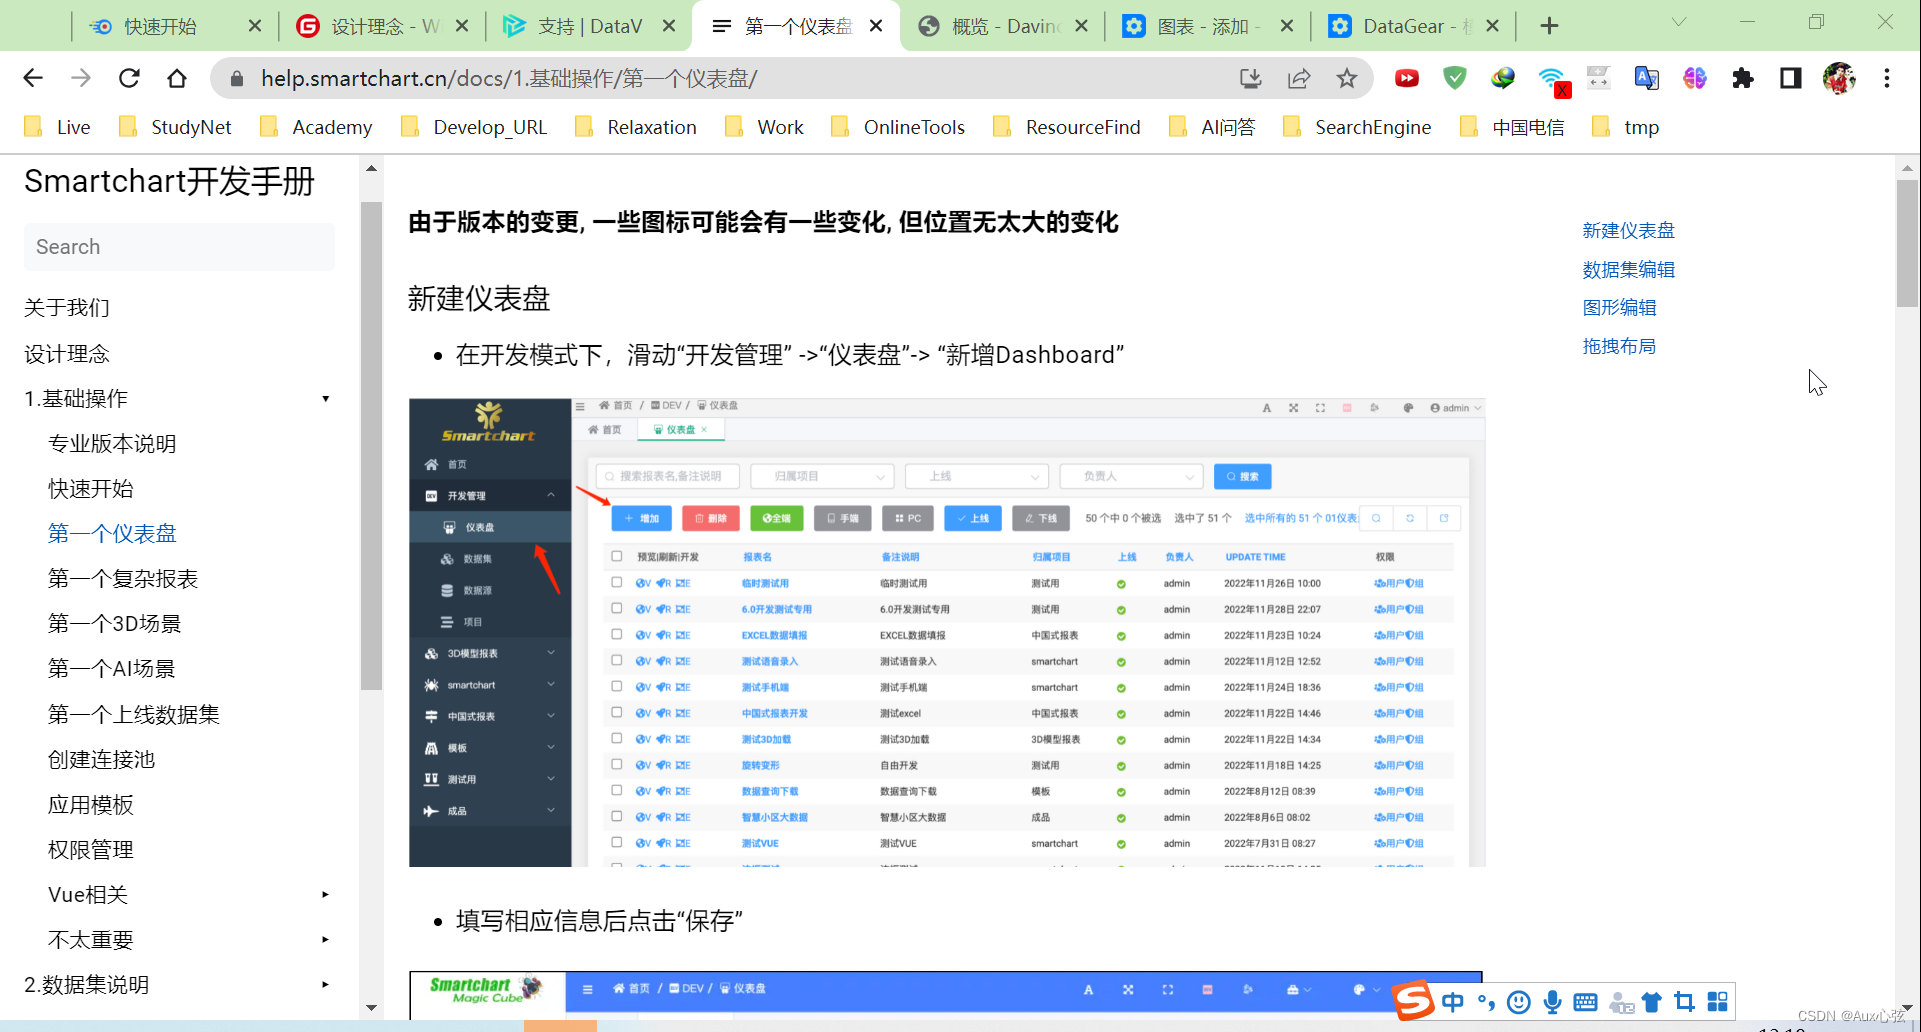Open the Chrome extensions puzzle menu
Image resolution: width=1921 pixels, height=1032 pixels.
coord(1742,77)
